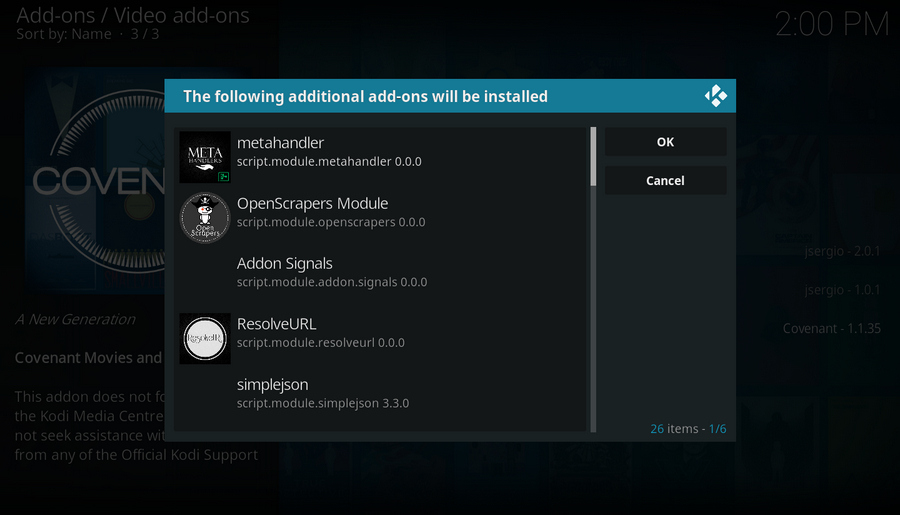Cancel the add-on installation dialog

click(665, 180)
